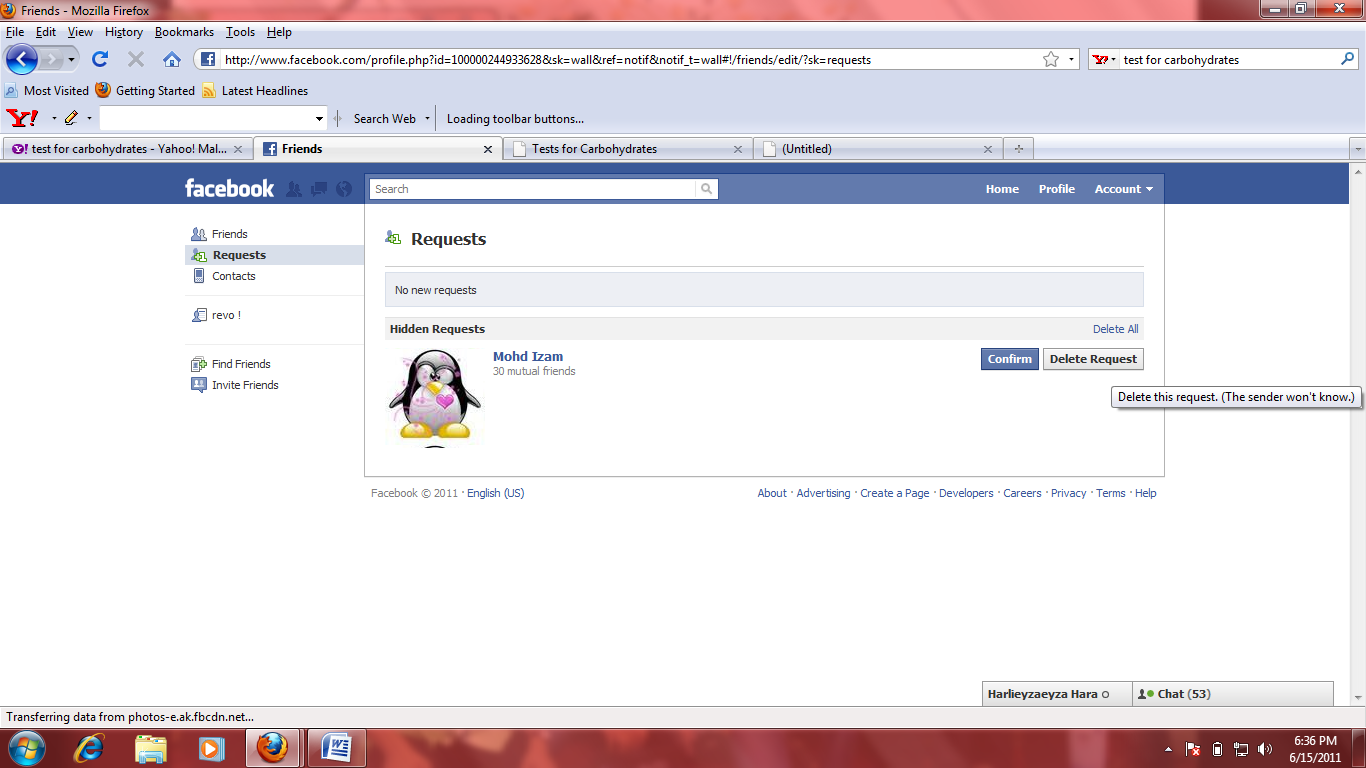Click the Forward navigation arrow
This screenshot has height=768, width=1366.
52,59
